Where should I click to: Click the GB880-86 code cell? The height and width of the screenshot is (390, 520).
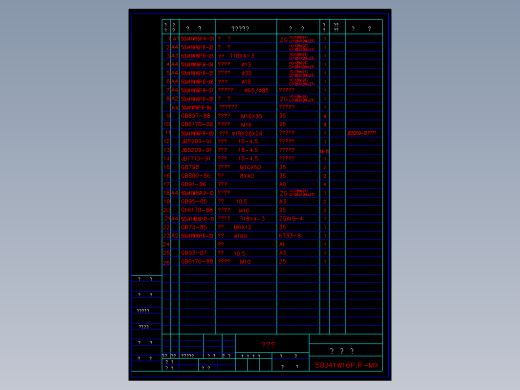coord(196,176)
